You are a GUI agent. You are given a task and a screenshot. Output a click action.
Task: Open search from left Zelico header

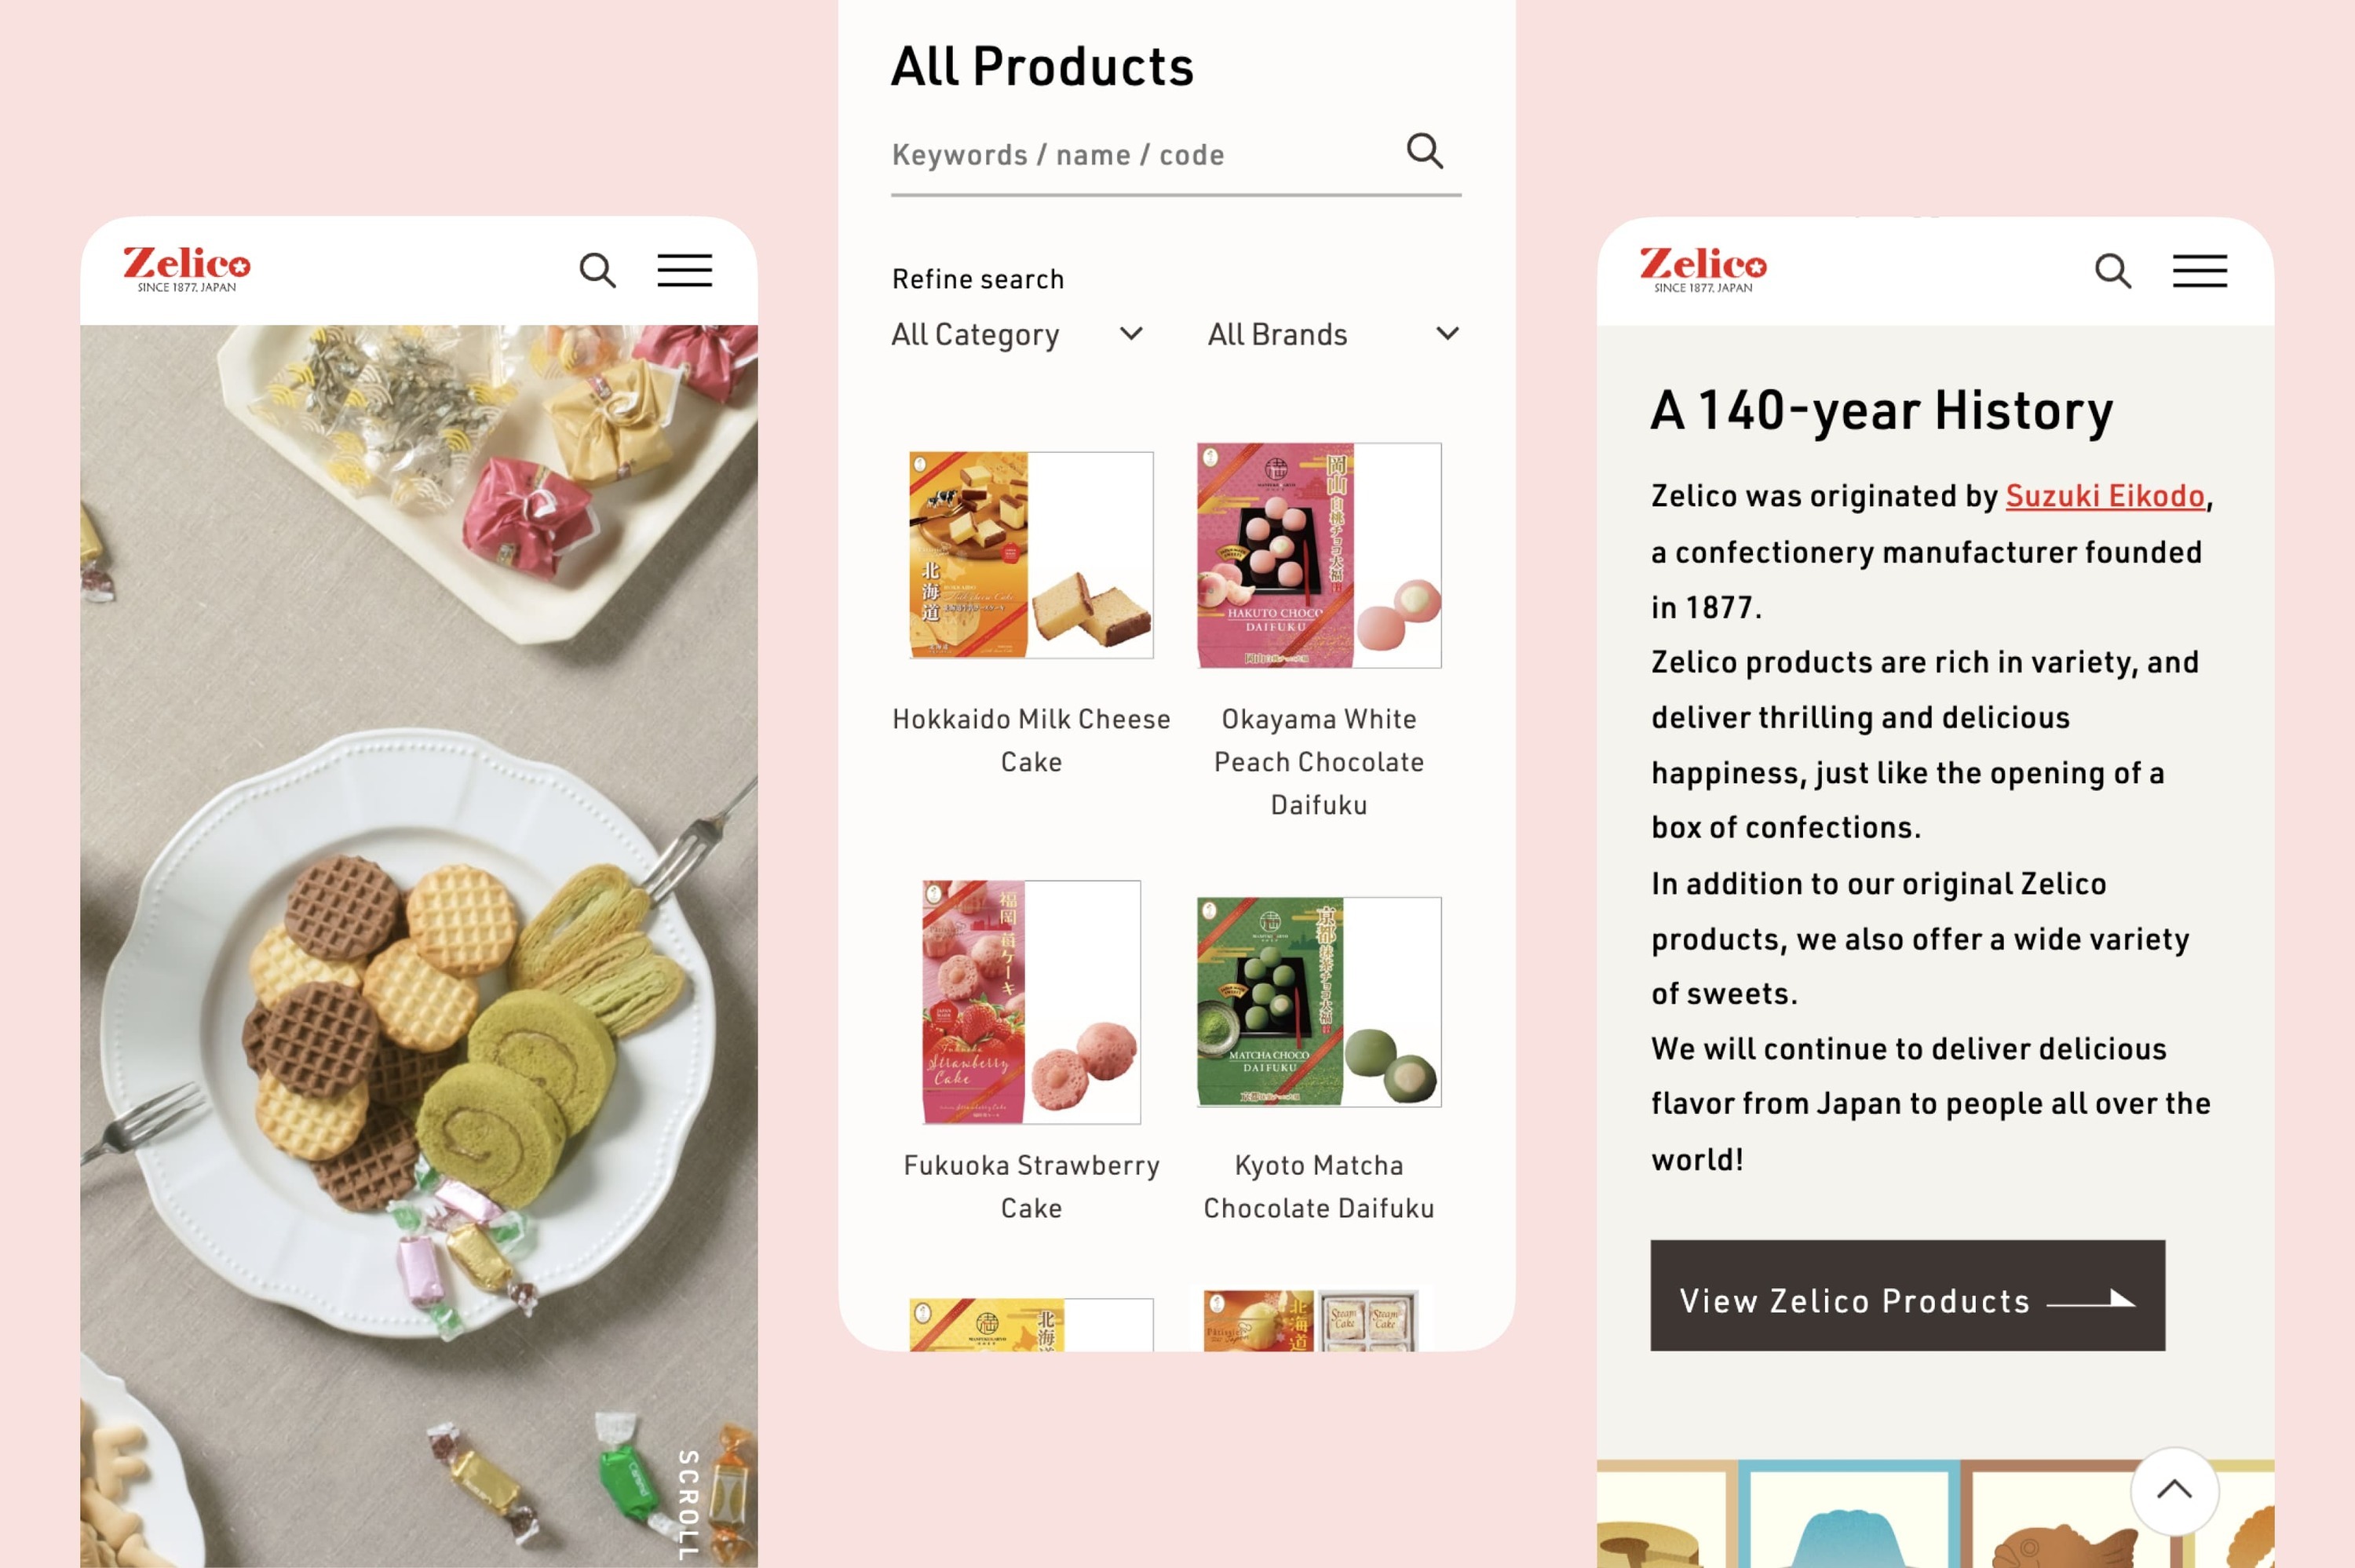[597, 270]
